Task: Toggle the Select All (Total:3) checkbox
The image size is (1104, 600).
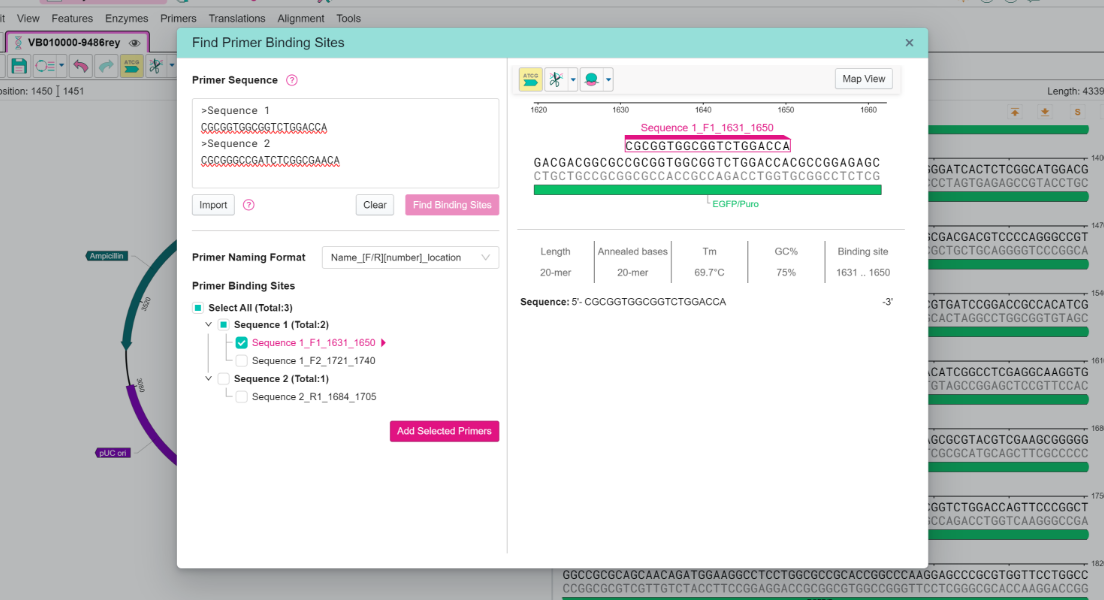Action: click(x=198, y=308)
